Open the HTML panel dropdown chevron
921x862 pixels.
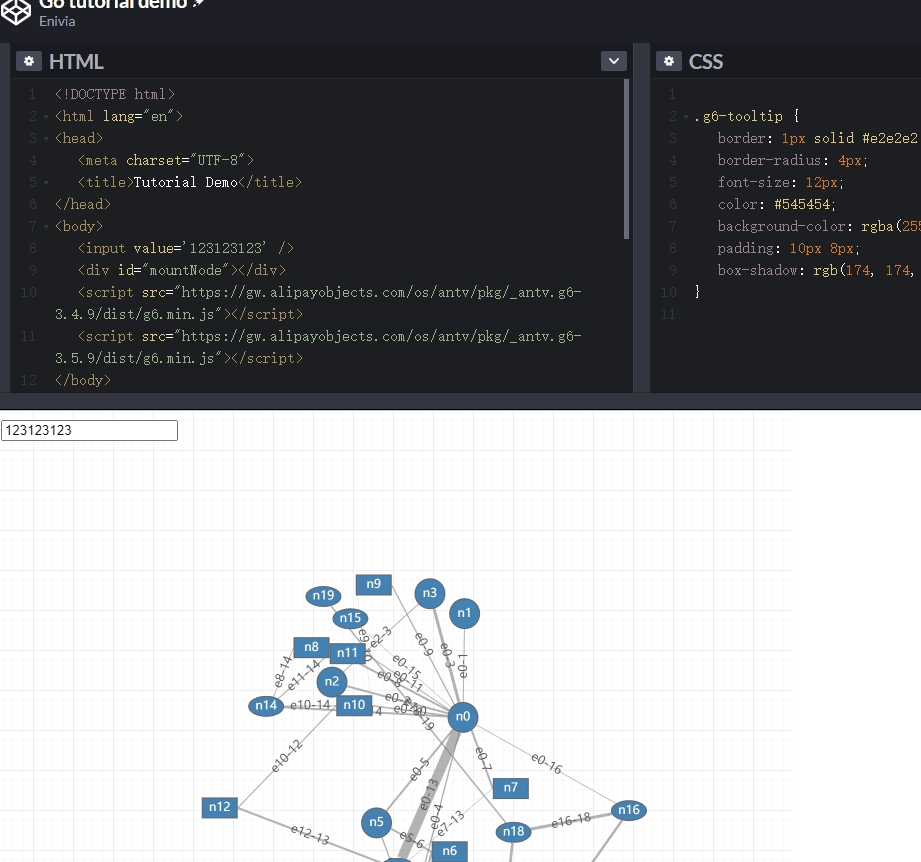[614, 61]
